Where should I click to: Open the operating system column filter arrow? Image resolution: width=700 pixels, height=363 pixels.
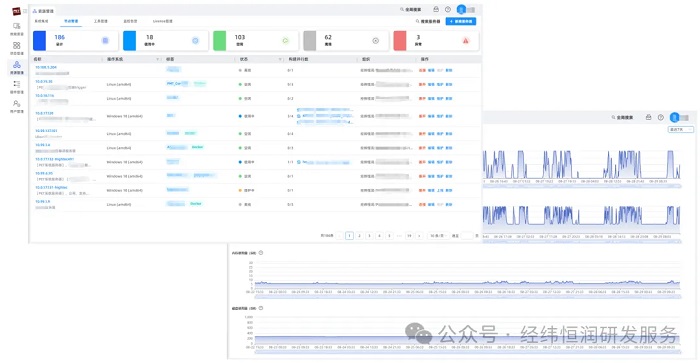click(157, 59)
